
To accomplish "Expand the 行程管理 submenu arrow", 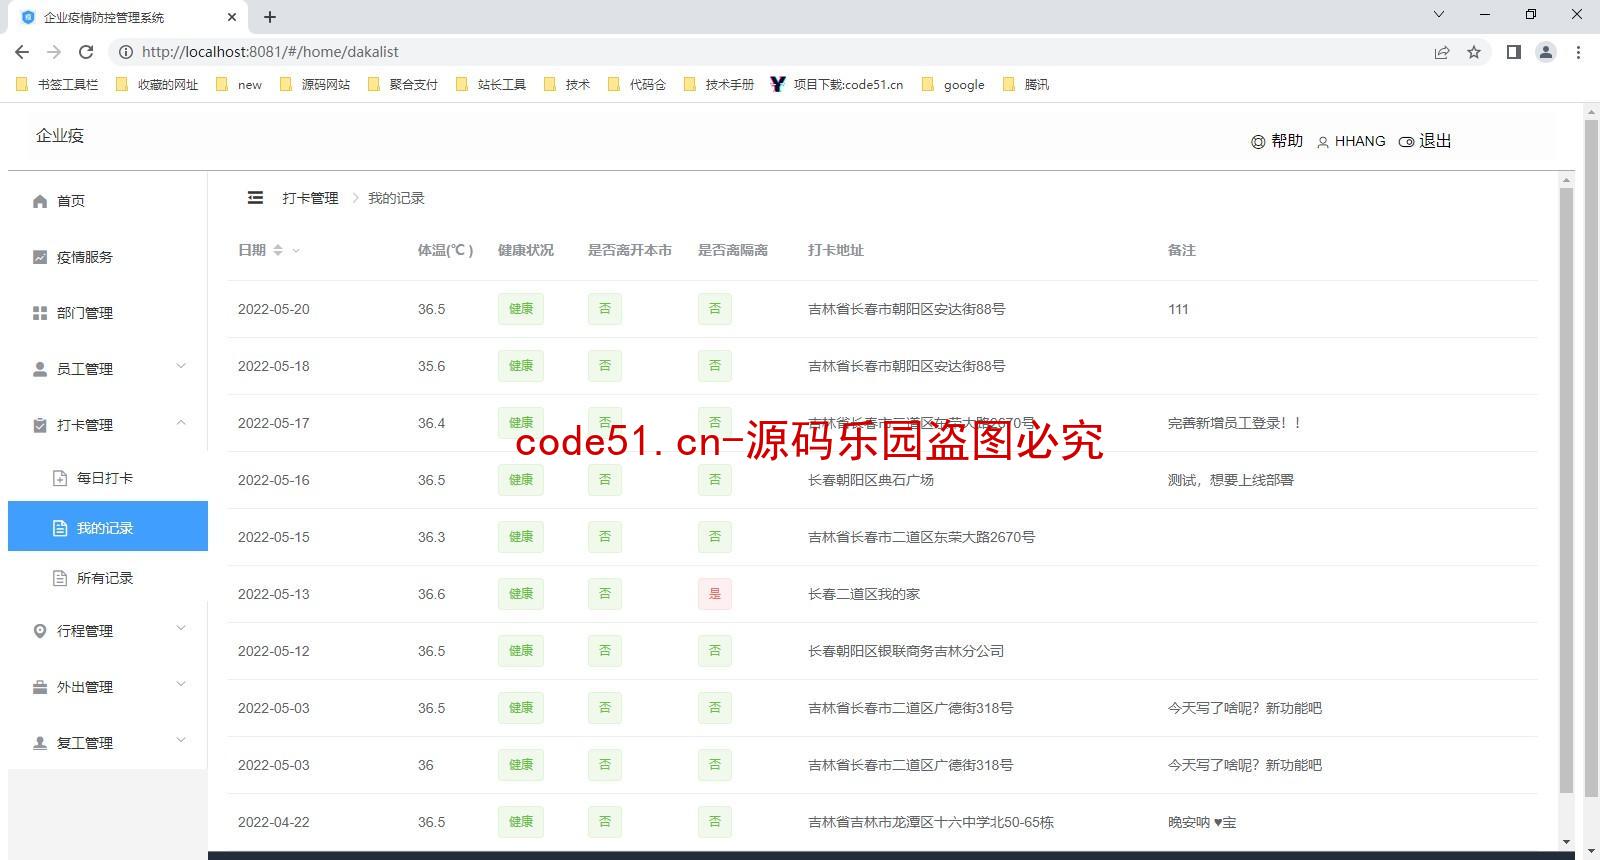I will click(181, 628).
